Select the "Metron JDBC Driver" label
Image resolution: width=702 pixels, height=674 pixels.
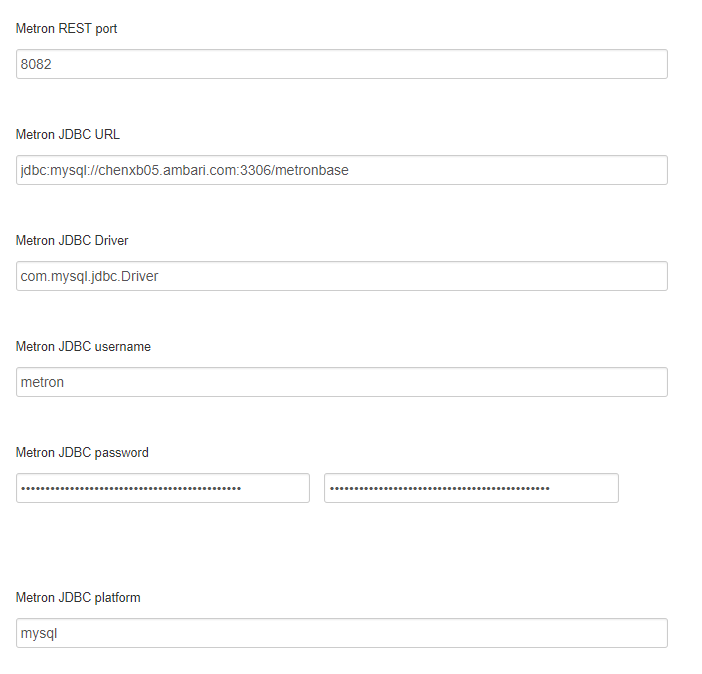coord(72,241)
